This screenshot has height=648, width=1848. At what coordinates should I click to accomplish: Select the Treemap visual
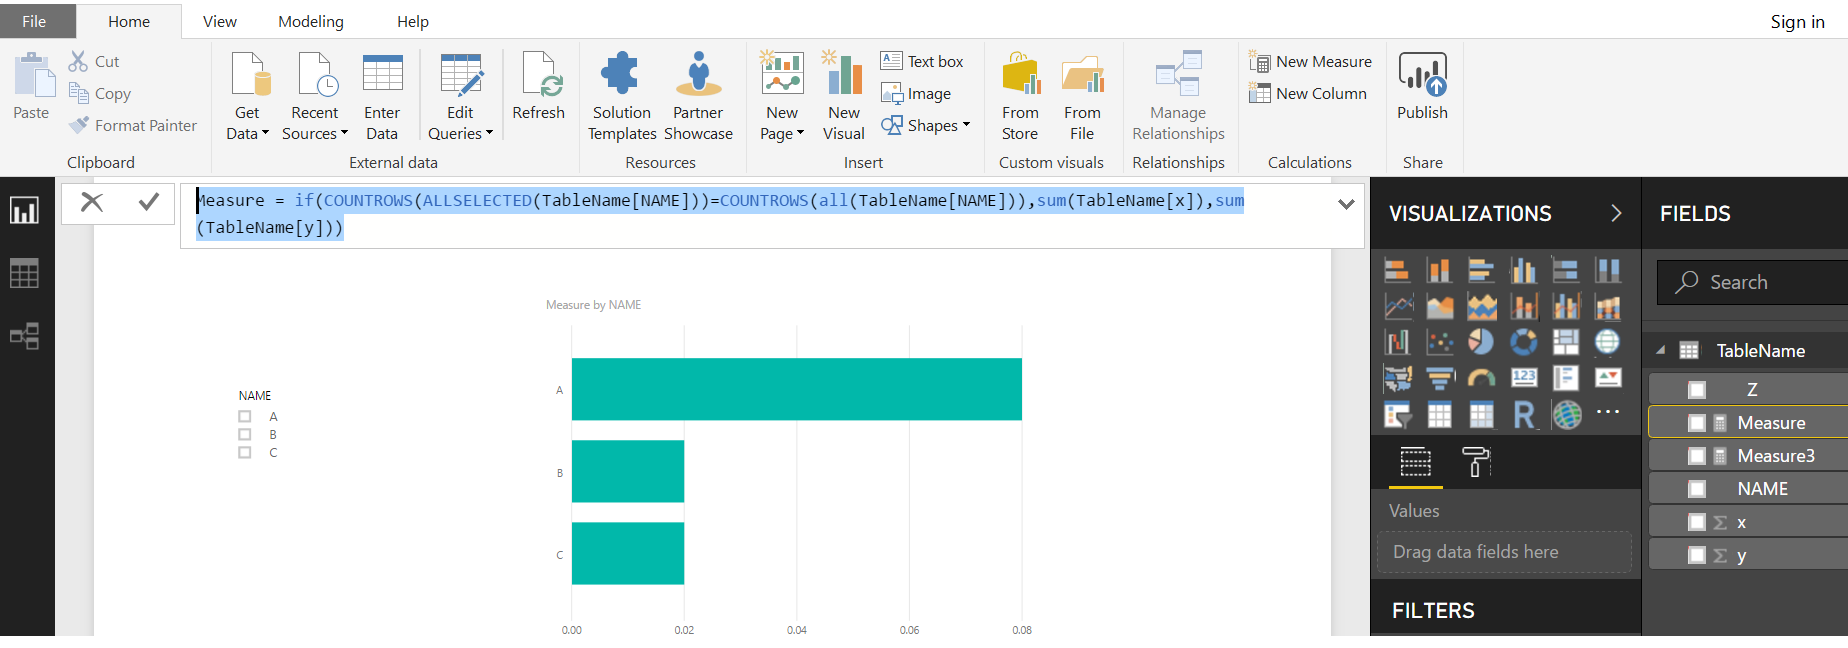tap(1565, 342)
